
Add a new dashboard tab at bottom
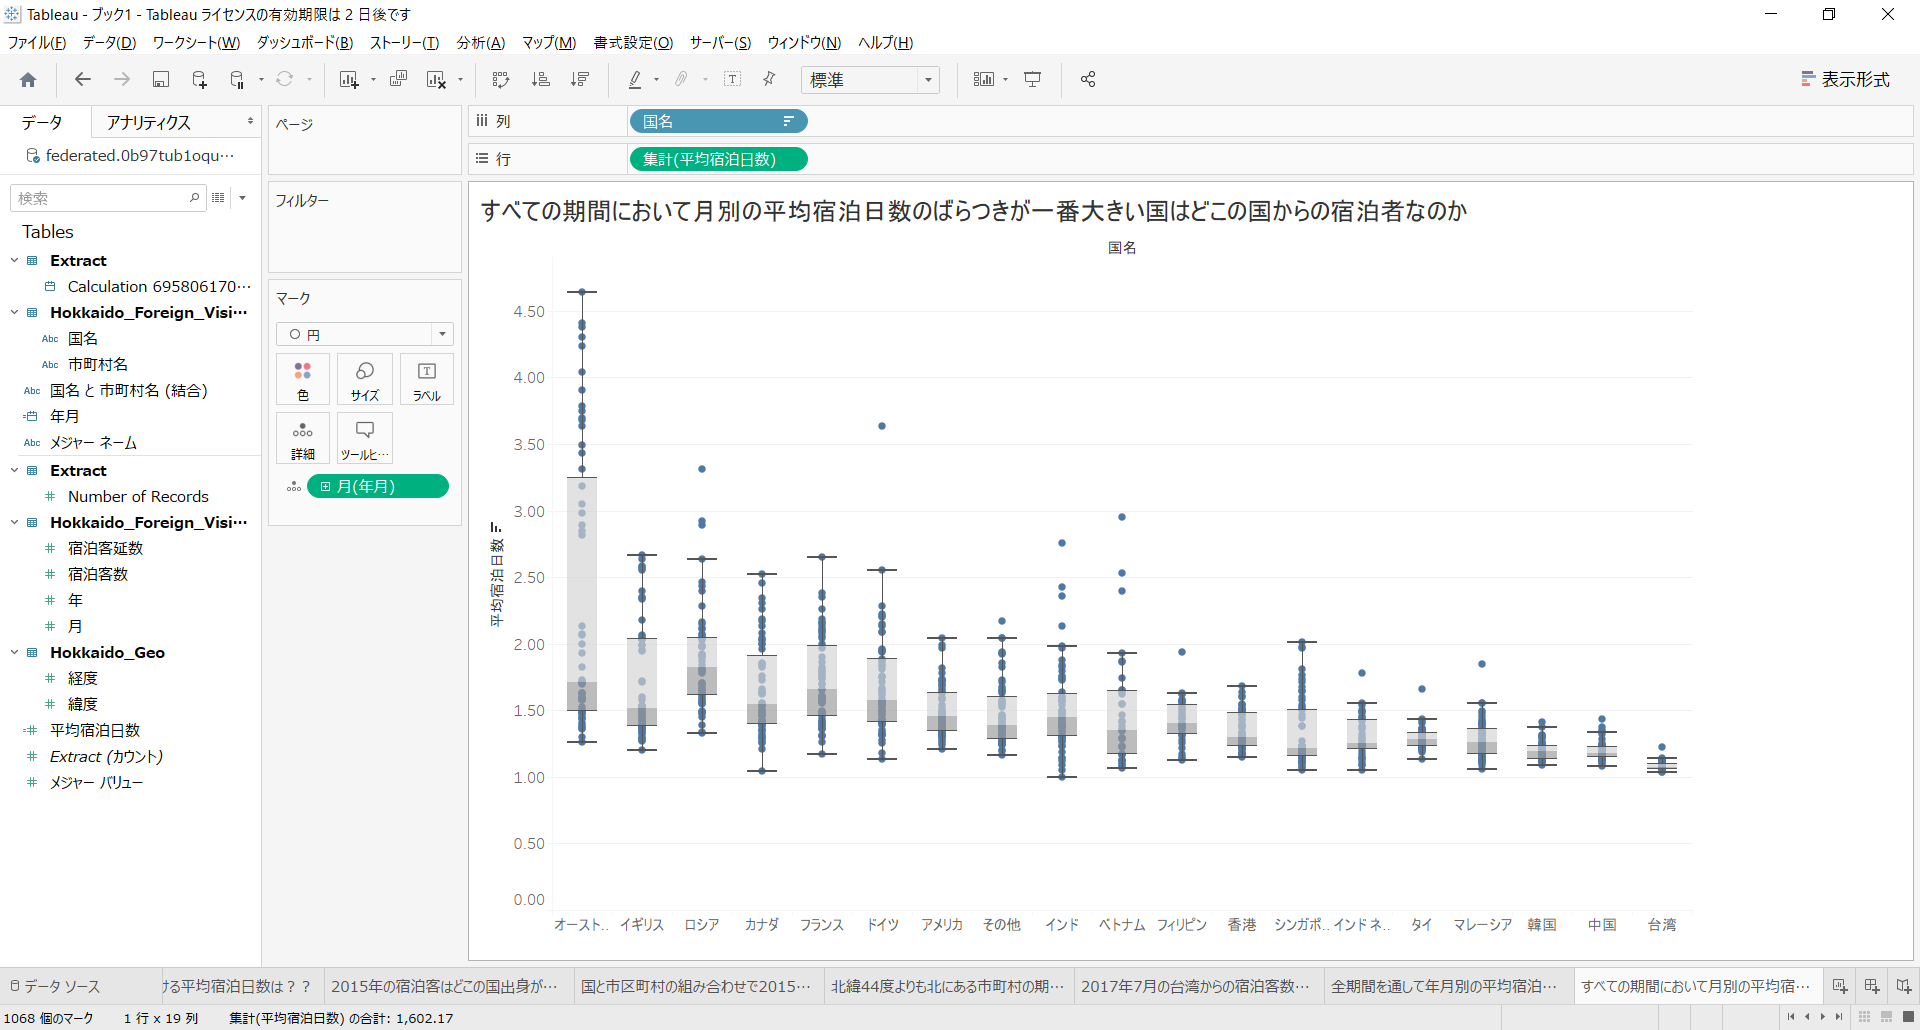(1872, 986)
